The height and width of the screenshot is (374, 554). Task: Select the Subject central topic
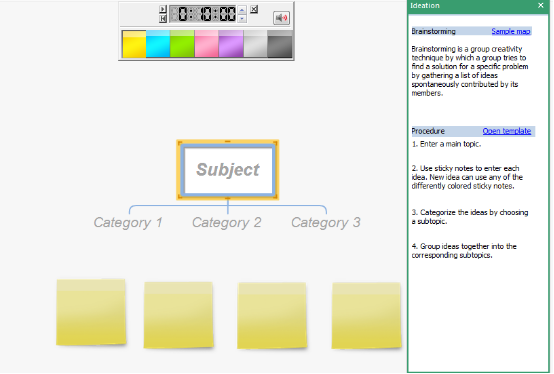point(228,170)
